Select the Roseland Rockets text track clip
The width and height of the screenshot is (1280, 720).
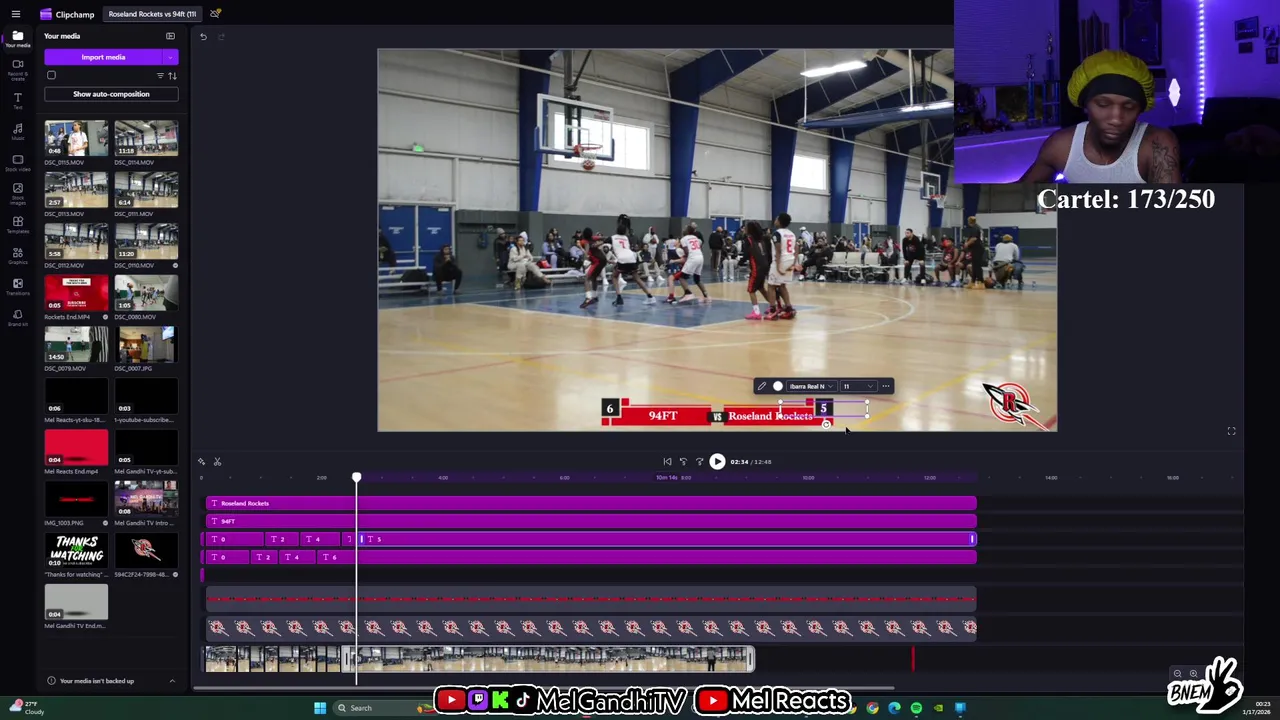pos(591,503)
